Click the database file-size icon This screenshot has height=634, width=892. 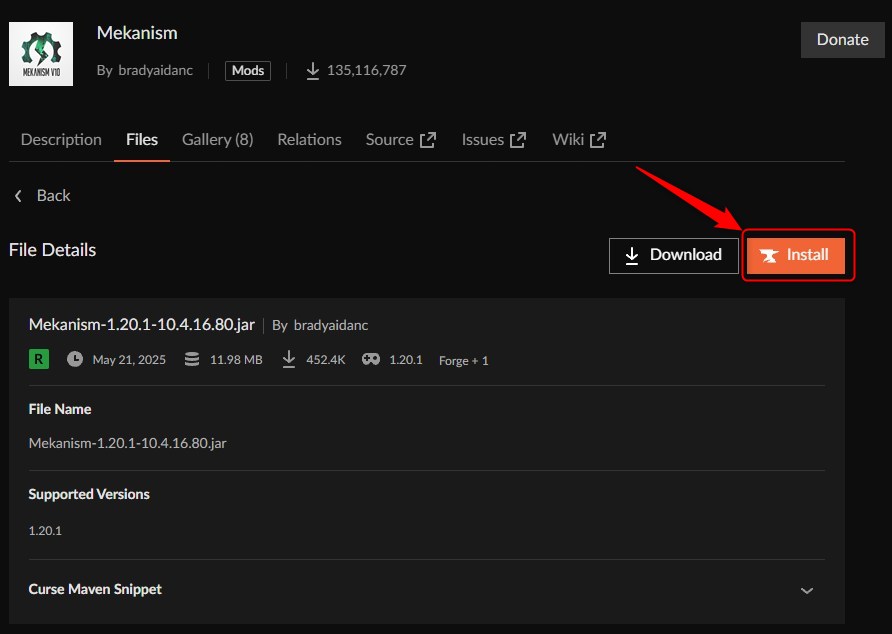tap(192, 359)
